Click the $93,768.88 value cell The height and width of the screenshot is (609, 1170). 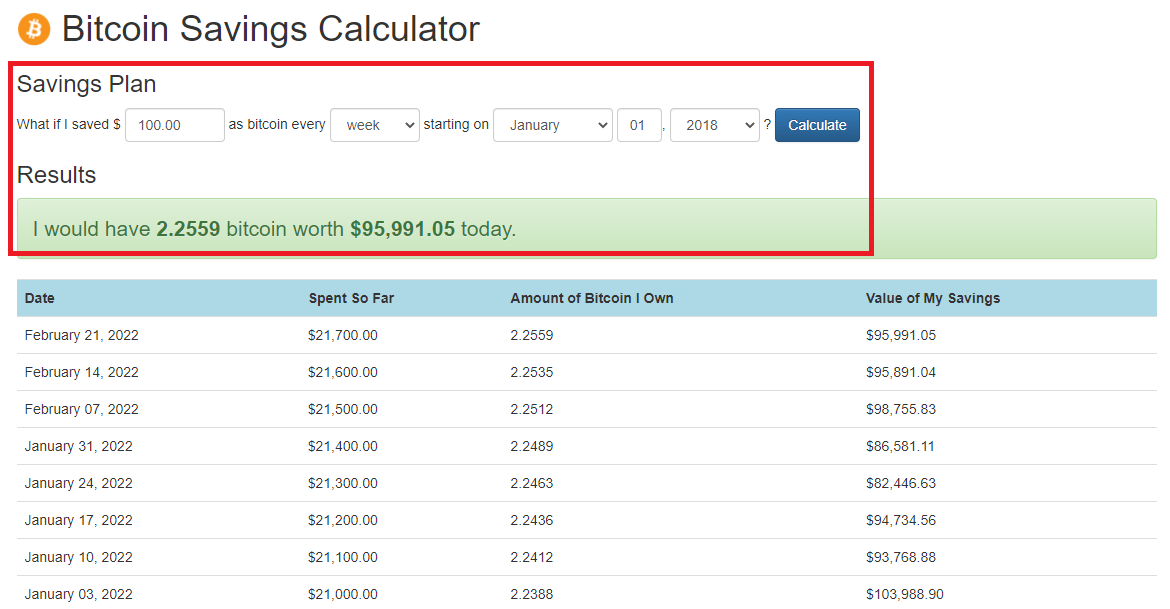click(901, 557)
